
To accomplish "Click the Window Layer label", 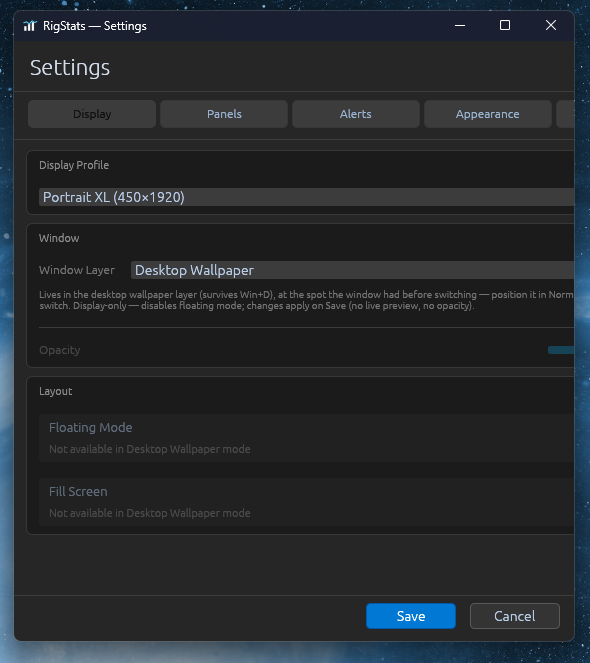I will [x=77, y=270].
